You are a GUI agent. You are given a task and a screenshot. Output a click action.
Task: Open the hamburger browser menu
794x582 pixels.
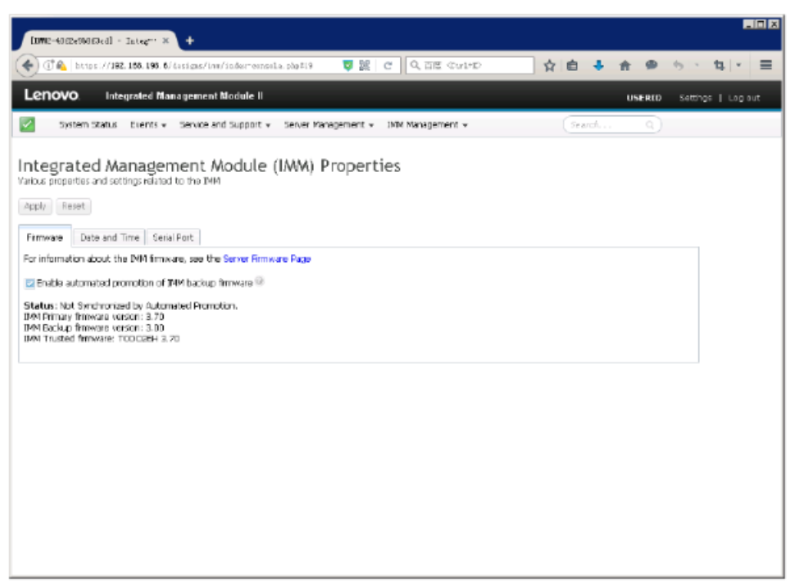(766, 65)
